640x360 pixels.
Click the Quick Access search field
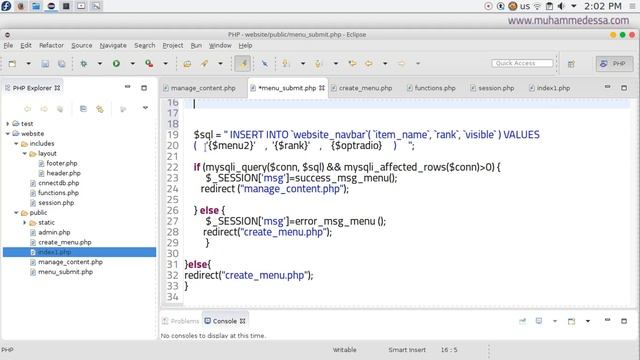pyautogui.click(x=522, y=63)
